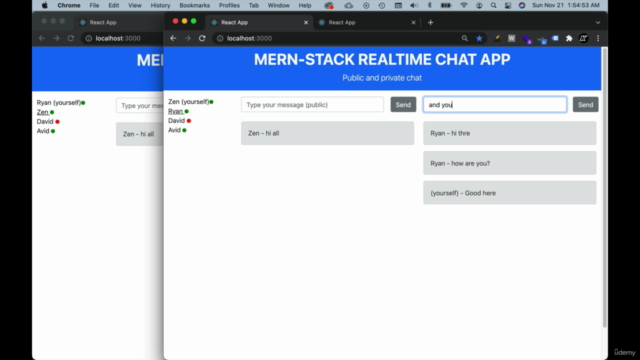Click the '(yourself) - Good here' message
640x360 pixels.
[x=509, y=193]
